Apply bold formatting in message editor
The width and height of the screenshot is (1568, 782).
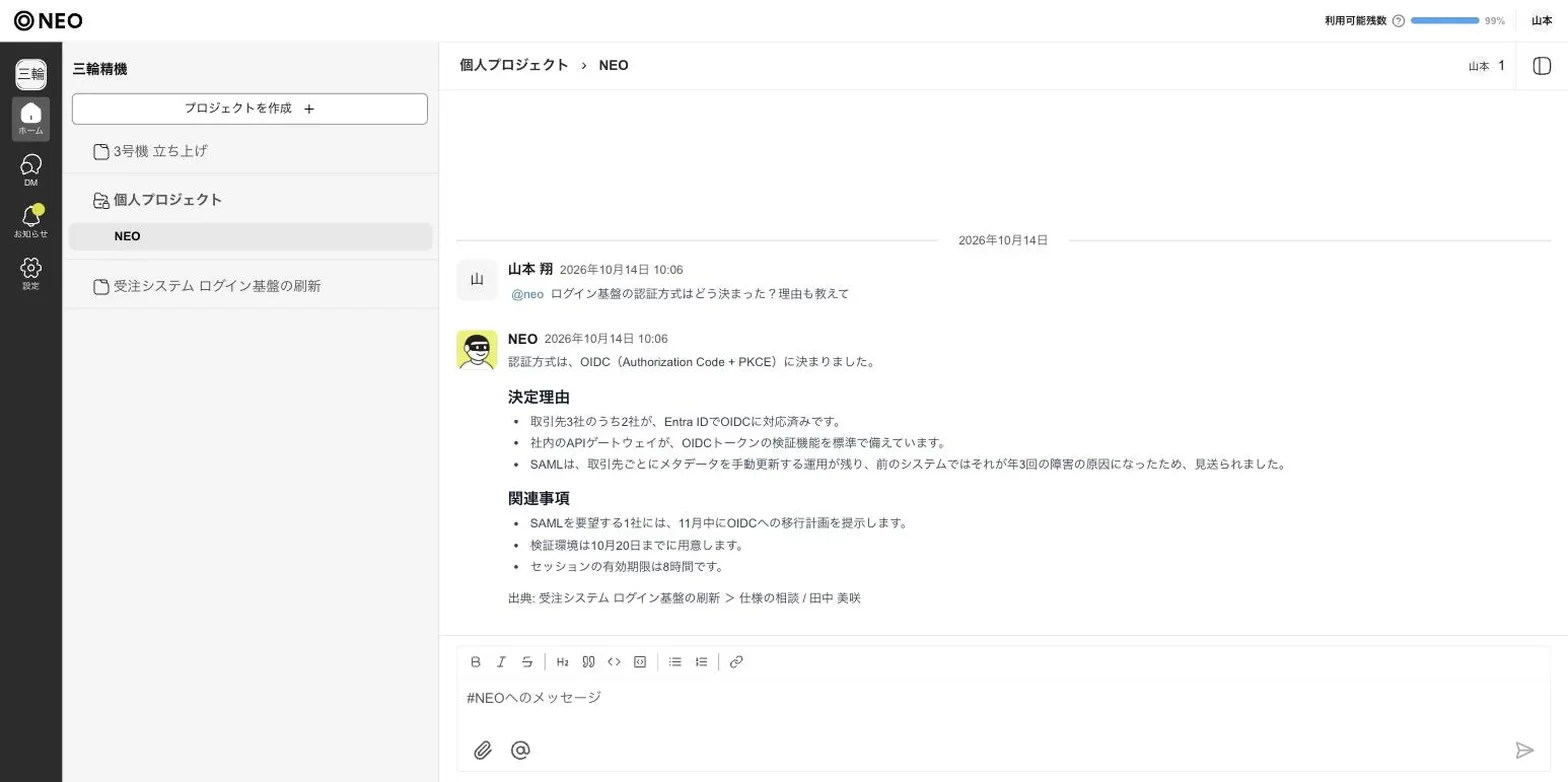pyautogui.click(x=476, y=662)
